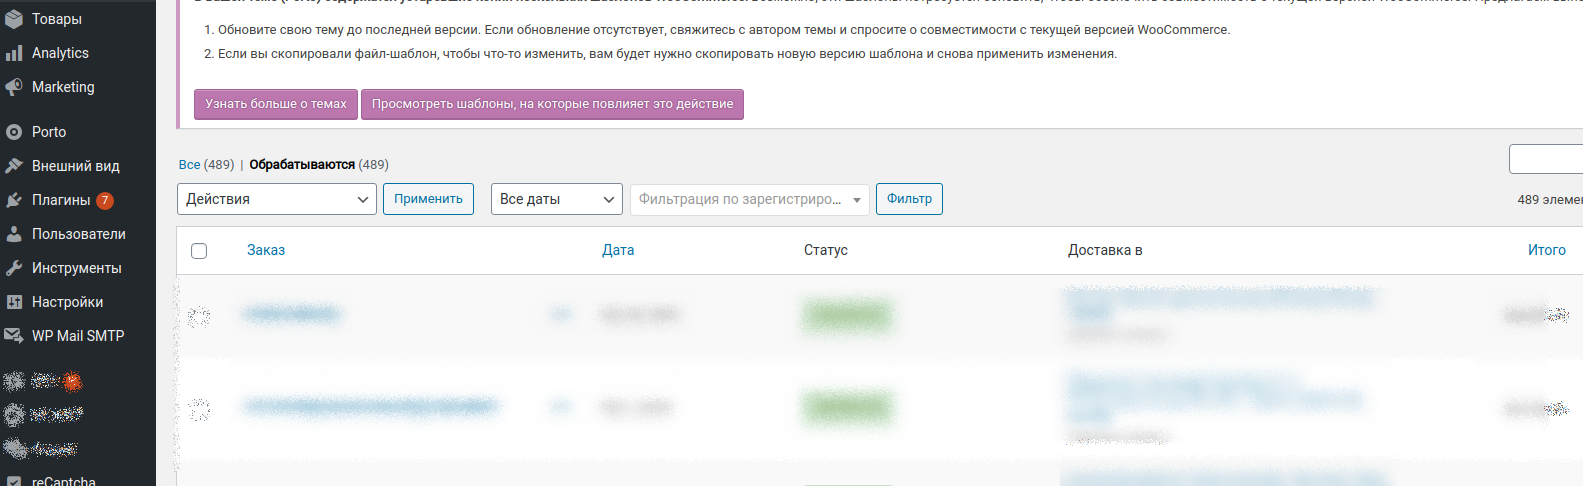
Task: Switch to the Все orders view
Action: tap(189, 165)
